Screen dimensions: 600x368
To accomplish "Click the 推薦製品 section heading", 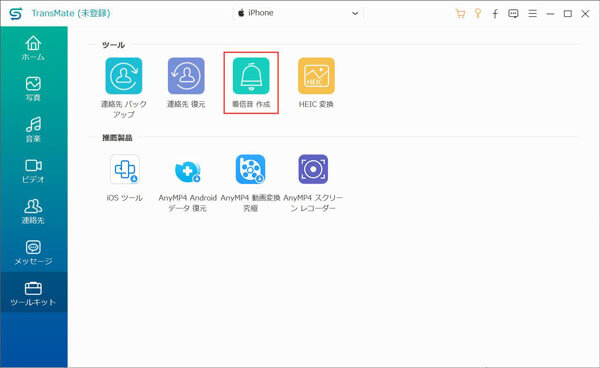I will [117, 138].
